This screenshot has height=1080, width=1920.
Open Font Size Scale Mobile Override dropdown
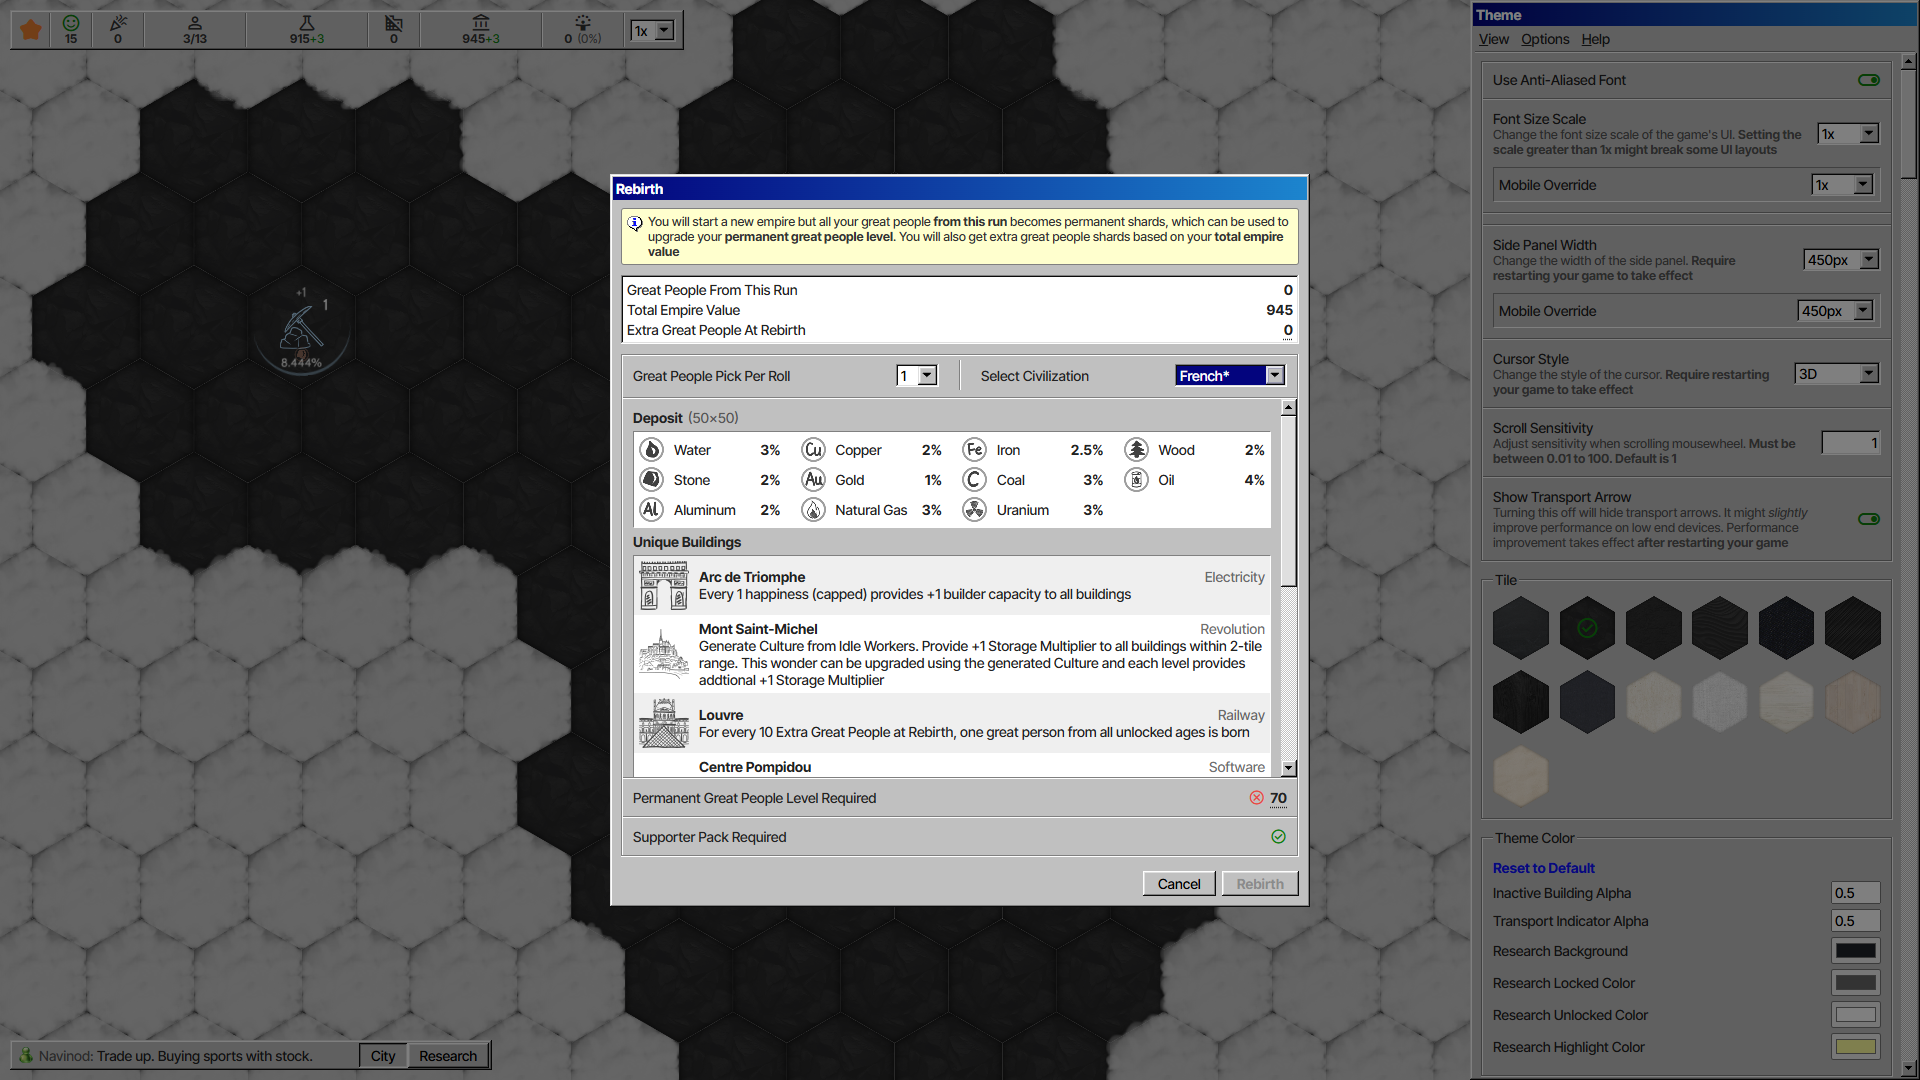(x=1842, y=185)
